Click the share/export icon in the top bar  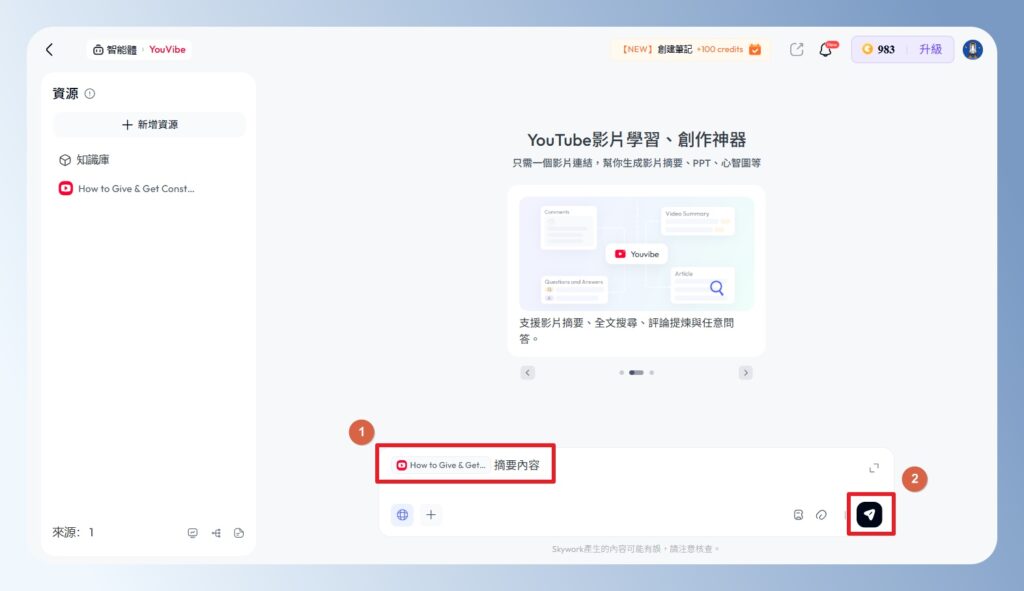(796, 48)
